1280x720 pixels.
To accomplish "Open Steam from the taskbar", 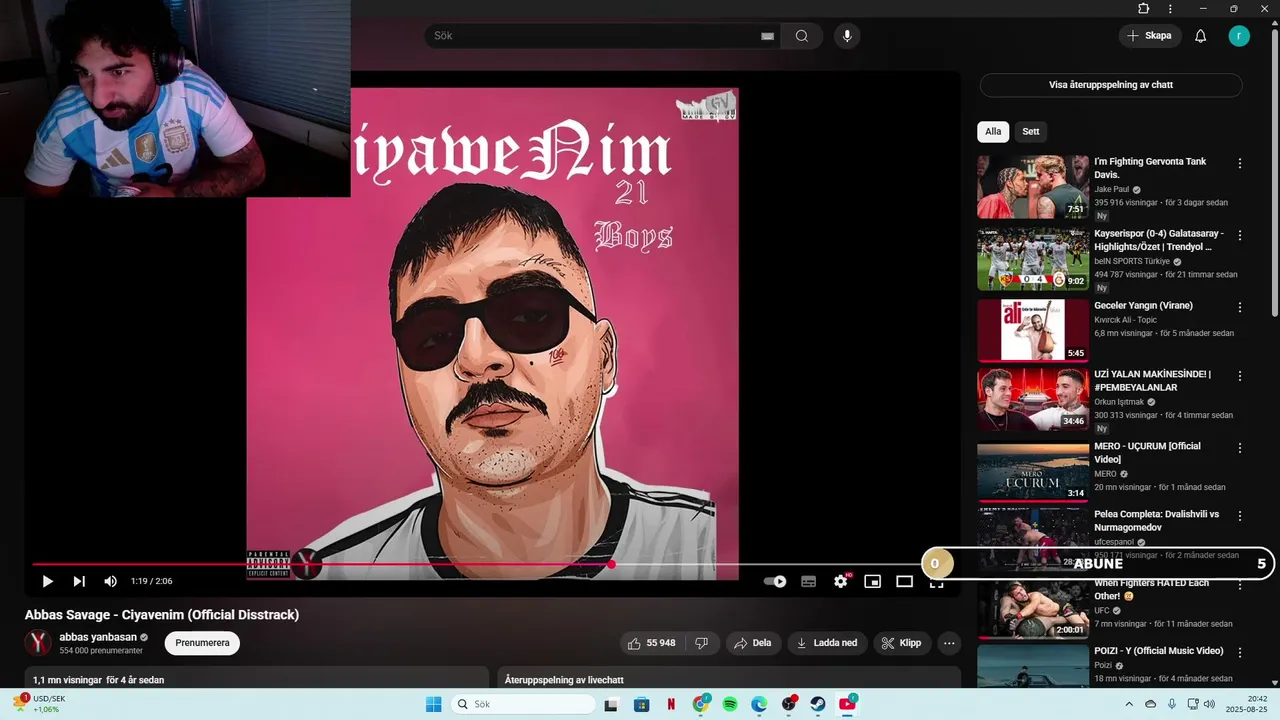I will pos(818,704).
